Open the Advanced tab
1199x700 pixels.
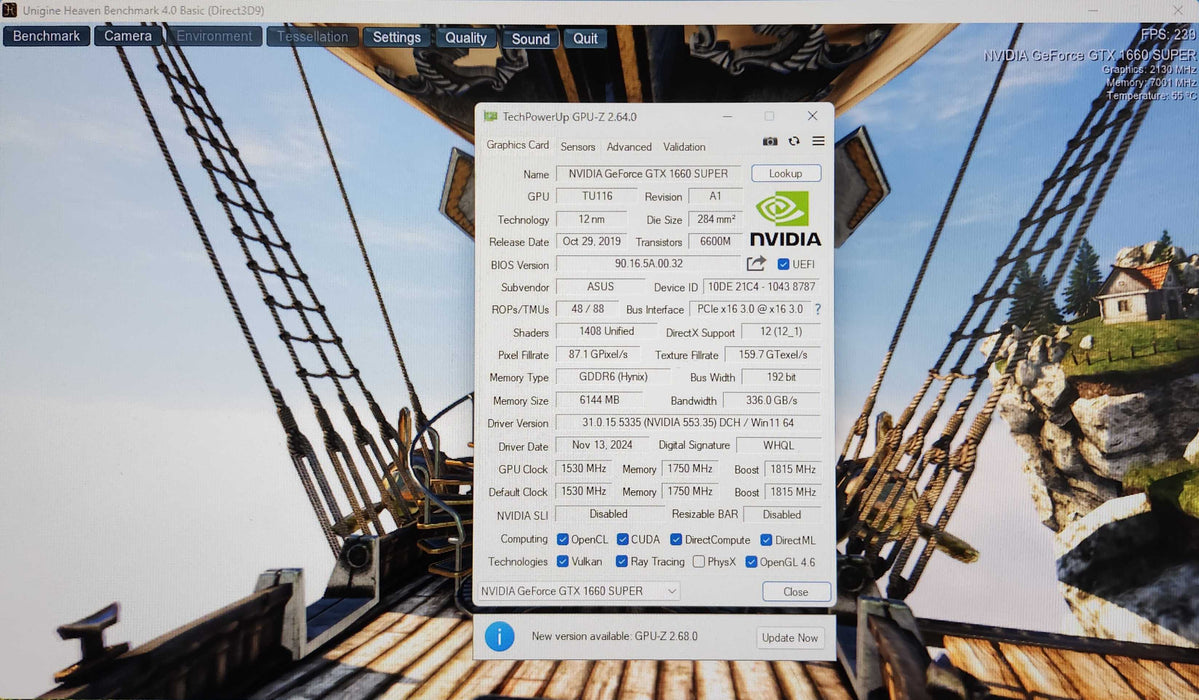[x=629, y=147]
